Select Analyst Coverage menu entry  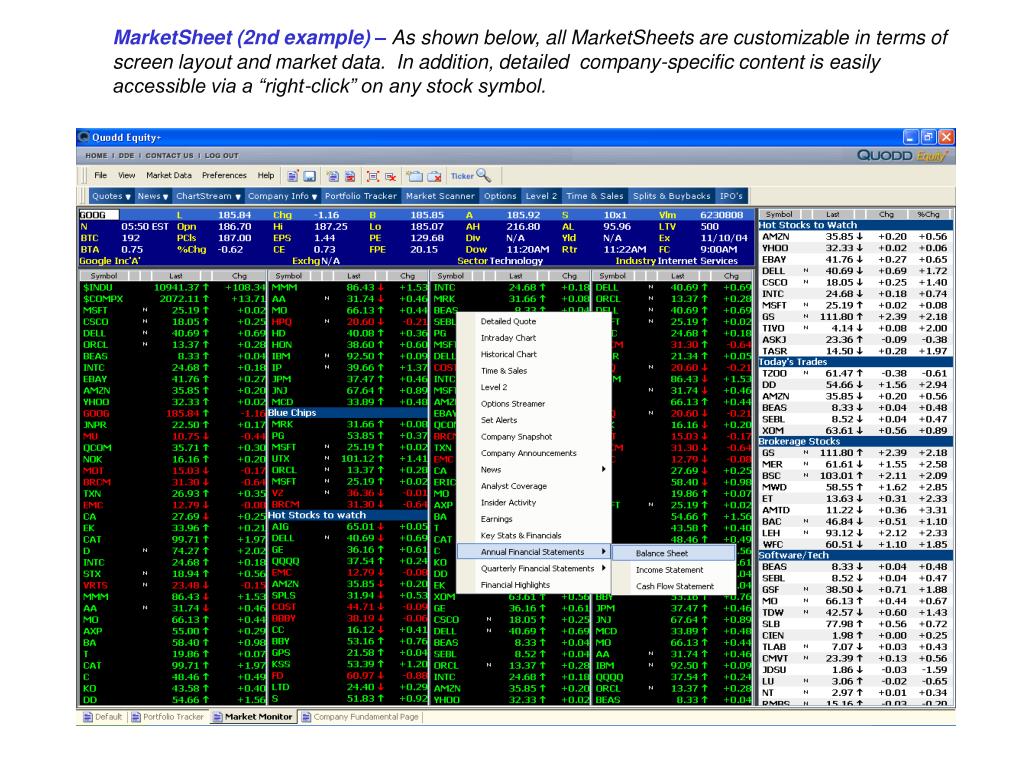(513, 486)
